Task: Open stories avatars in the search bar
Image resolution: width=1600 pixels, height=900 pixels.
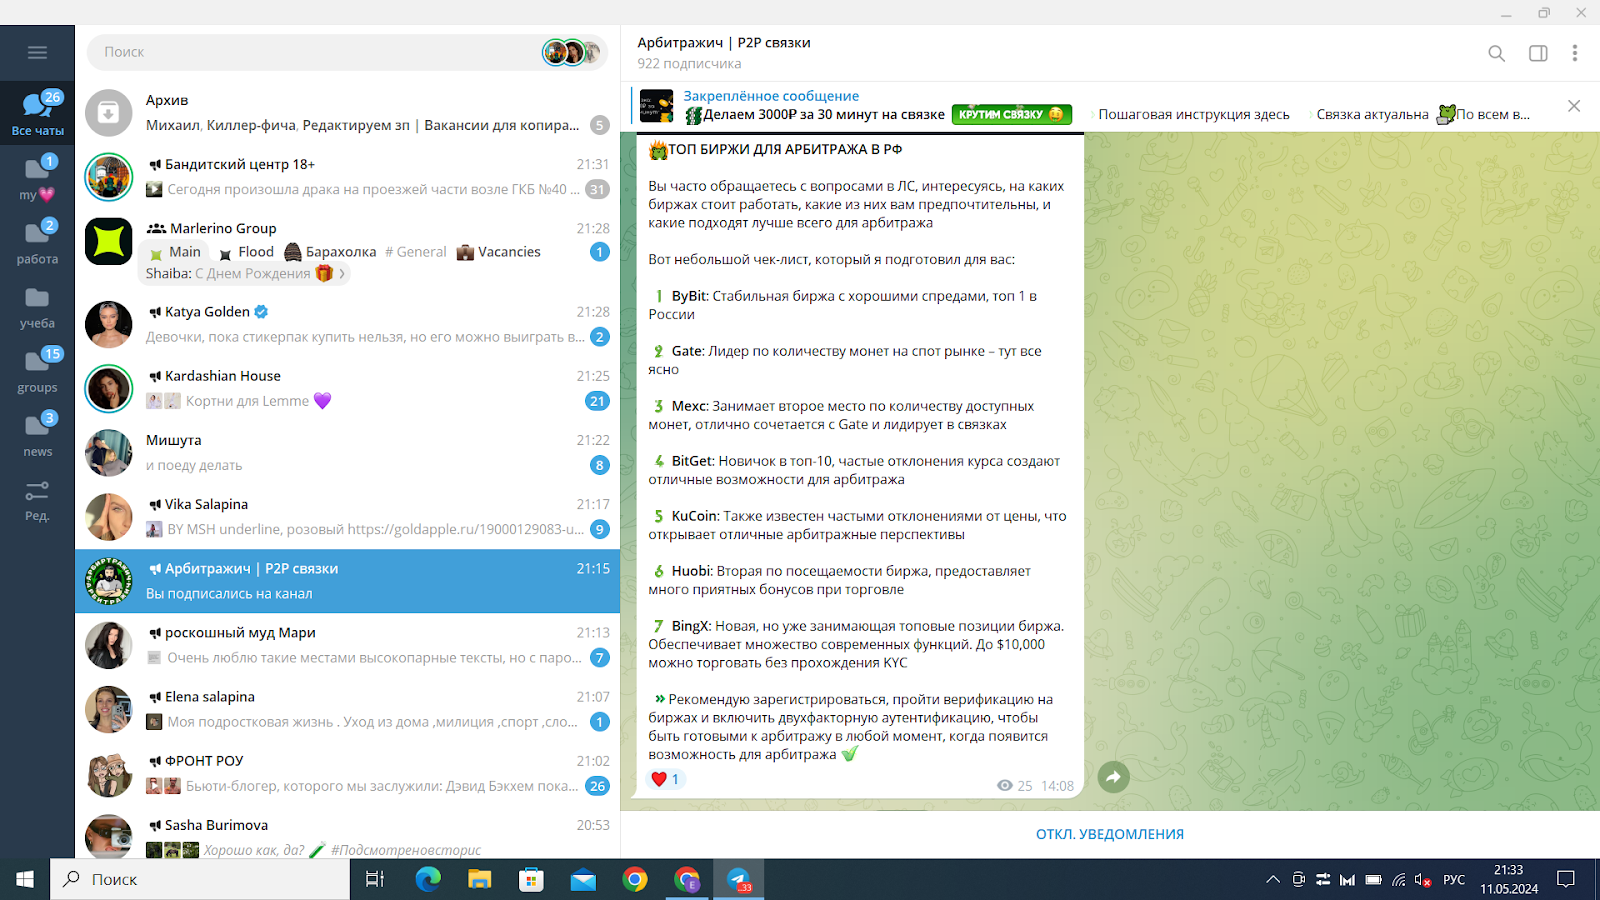Action: coord(572,52)
